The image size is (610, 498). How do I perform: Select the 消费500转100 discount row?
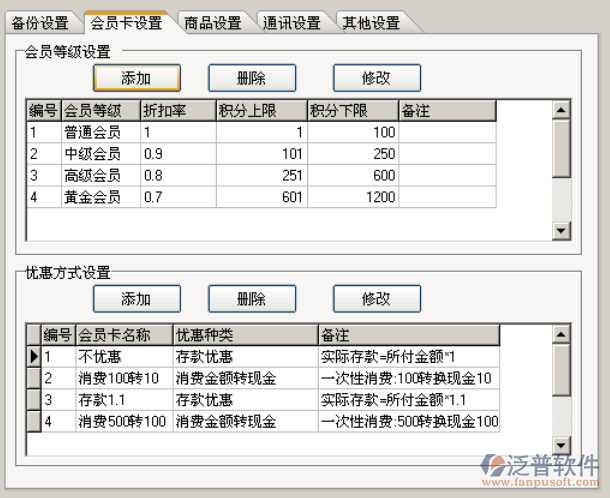pos(122,421)
